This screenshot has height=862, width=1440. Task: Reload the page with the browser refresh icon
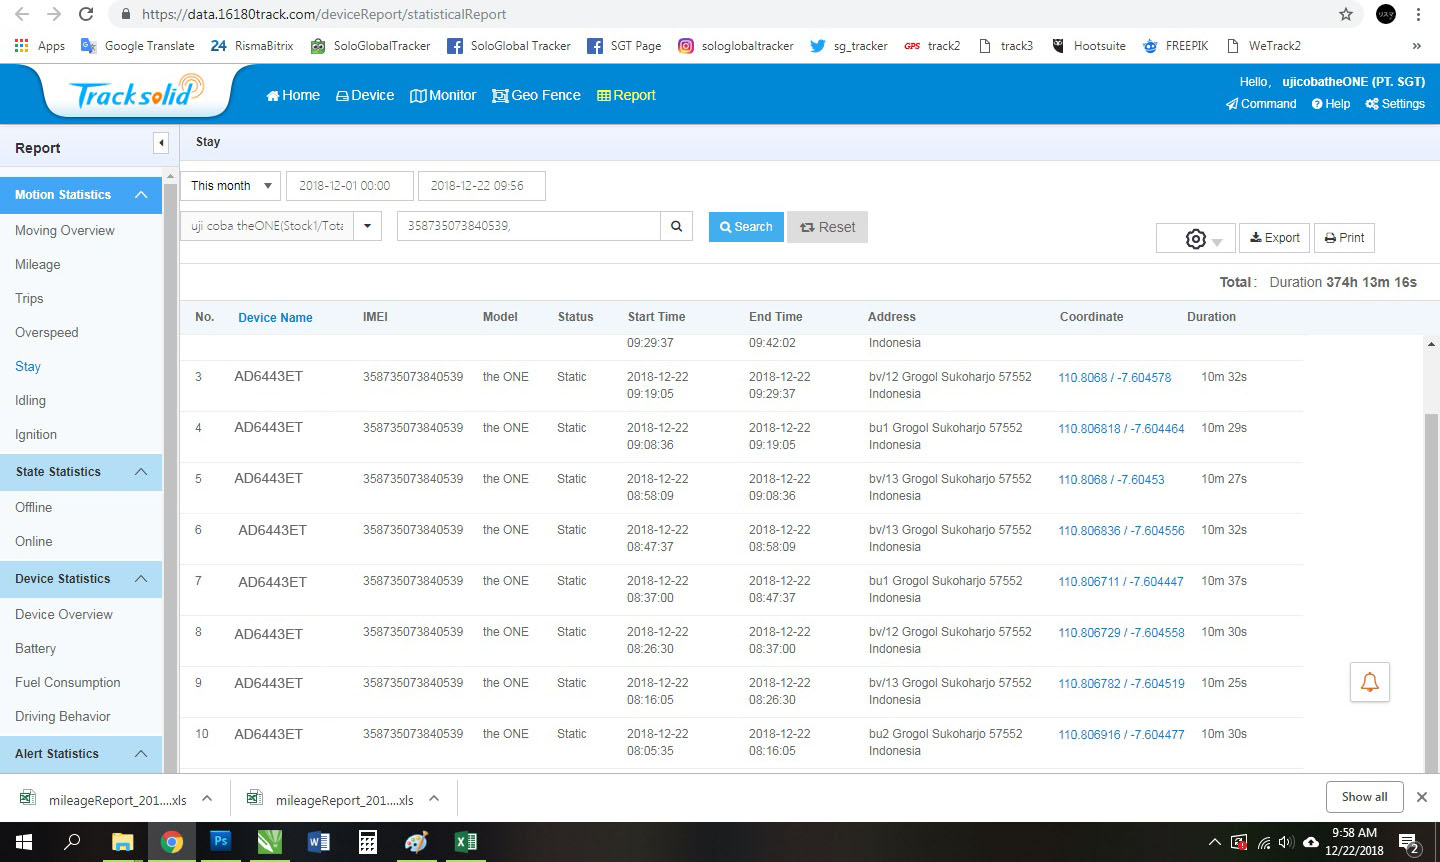(86, 14)
